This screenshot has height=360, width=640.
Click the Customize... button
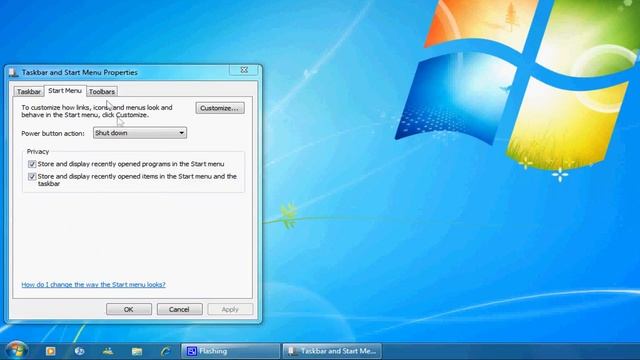click(x=220, y=108)
